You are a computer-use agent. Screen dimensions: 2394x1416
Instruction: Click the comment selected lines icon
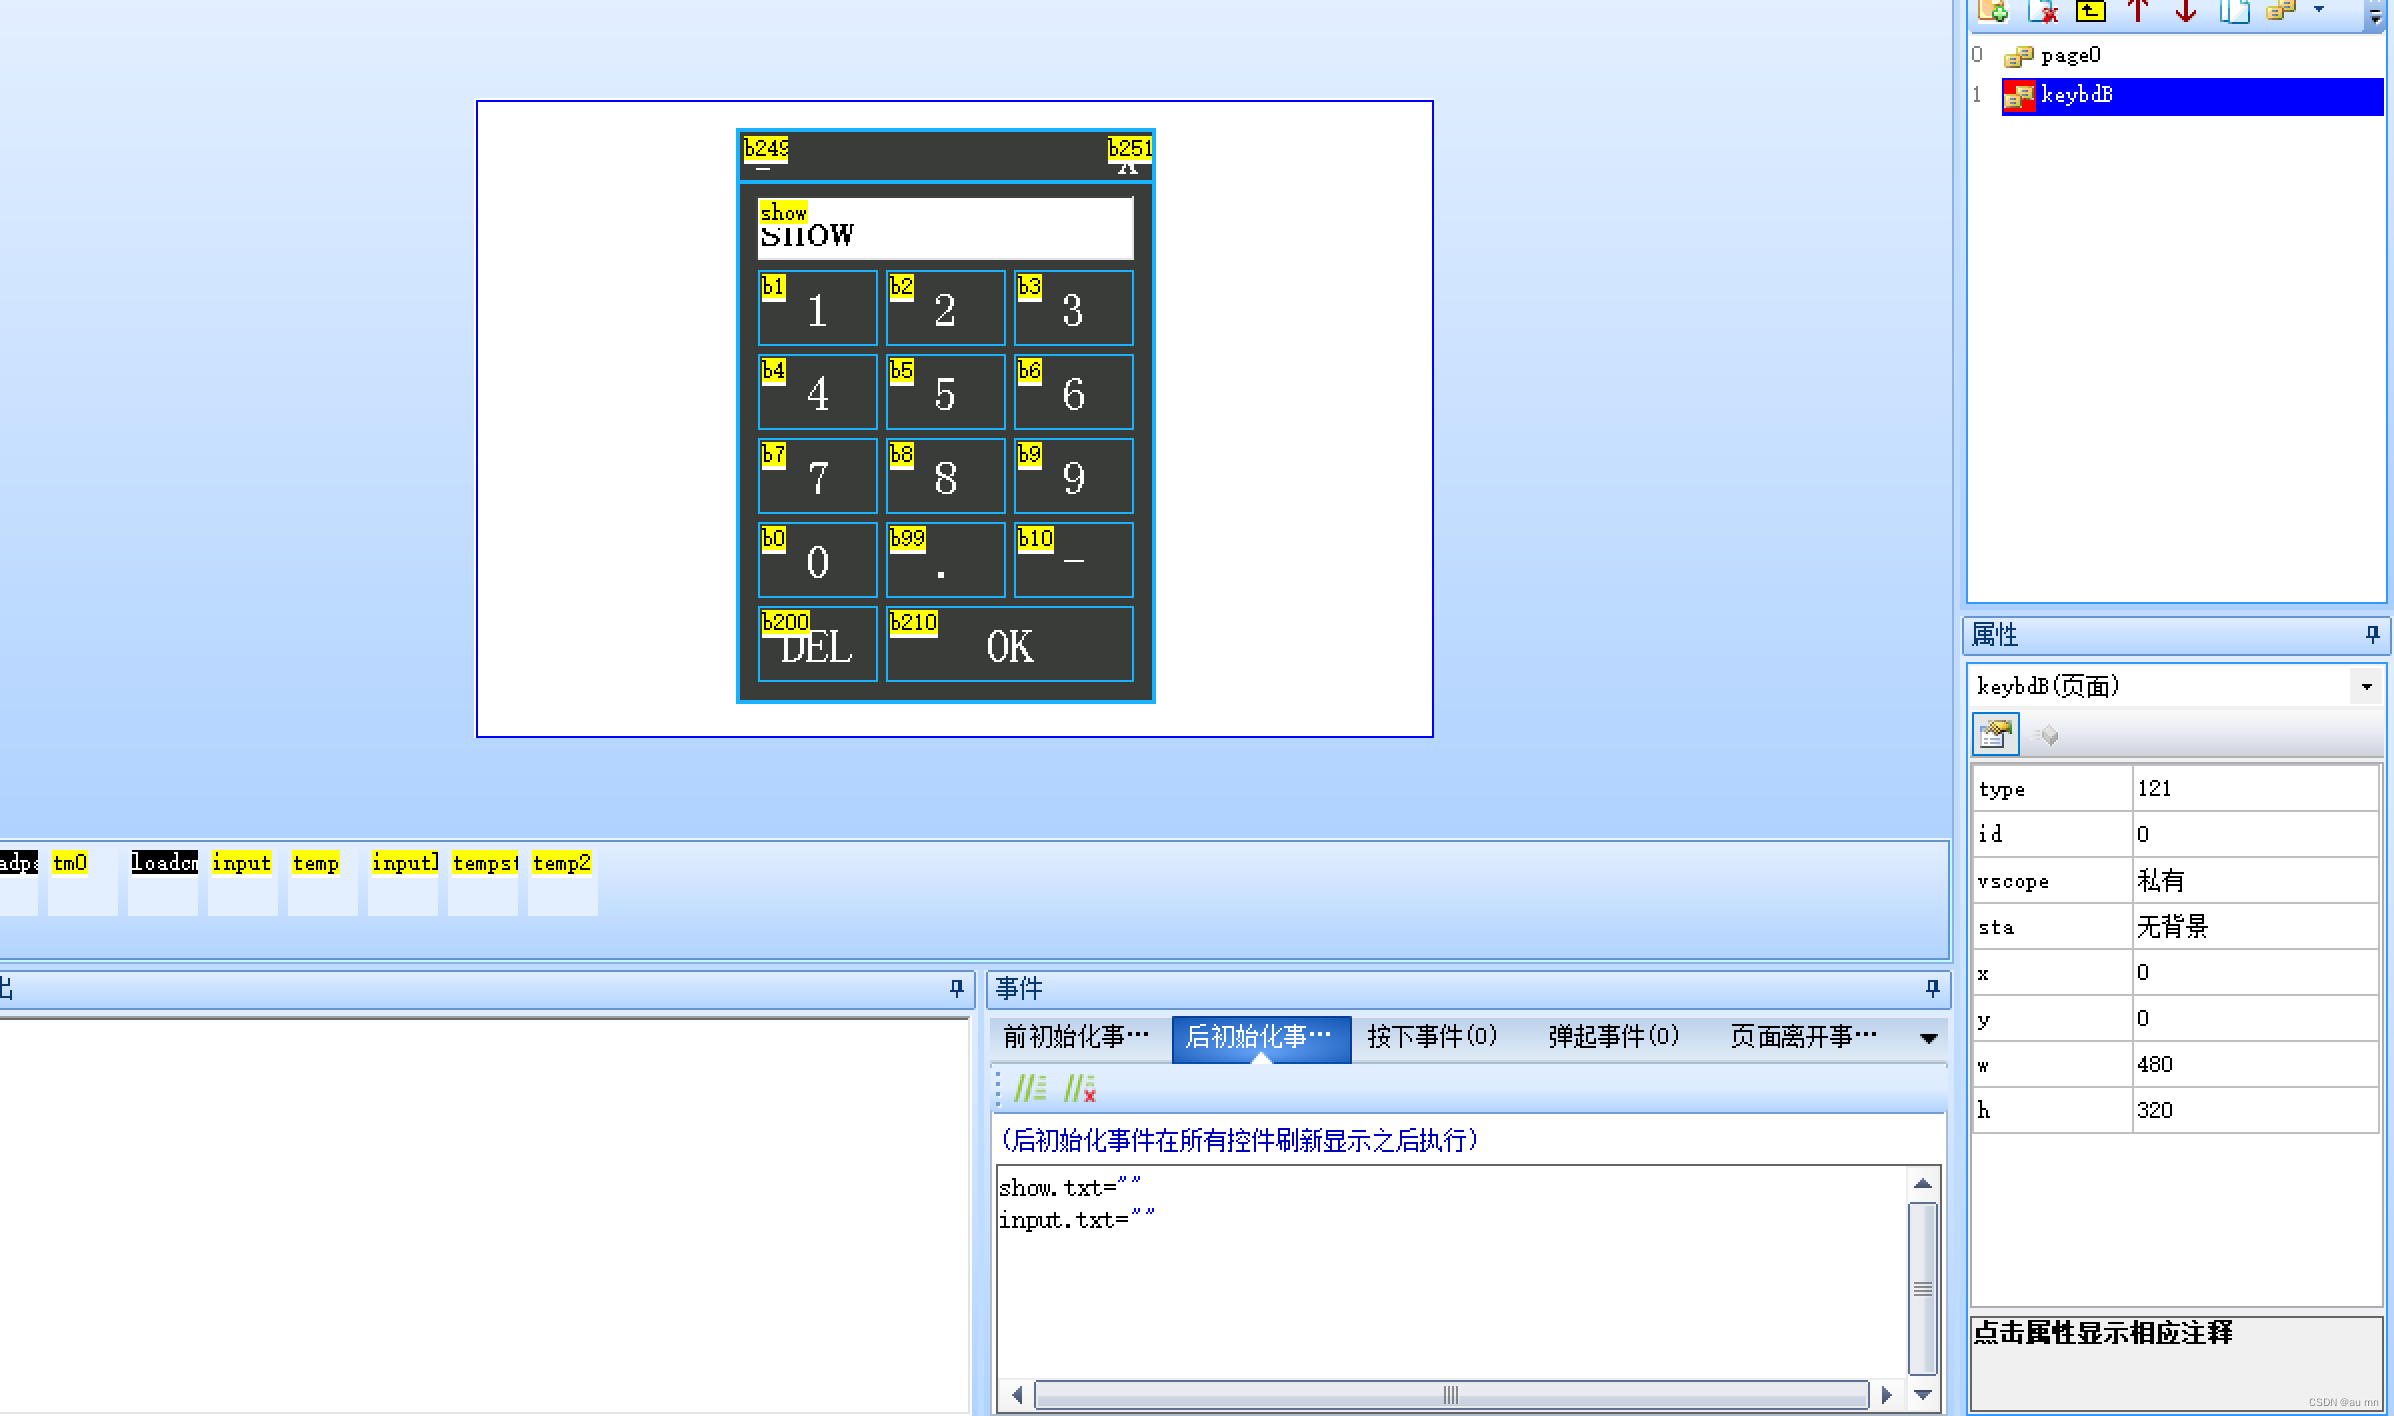1031,1088
